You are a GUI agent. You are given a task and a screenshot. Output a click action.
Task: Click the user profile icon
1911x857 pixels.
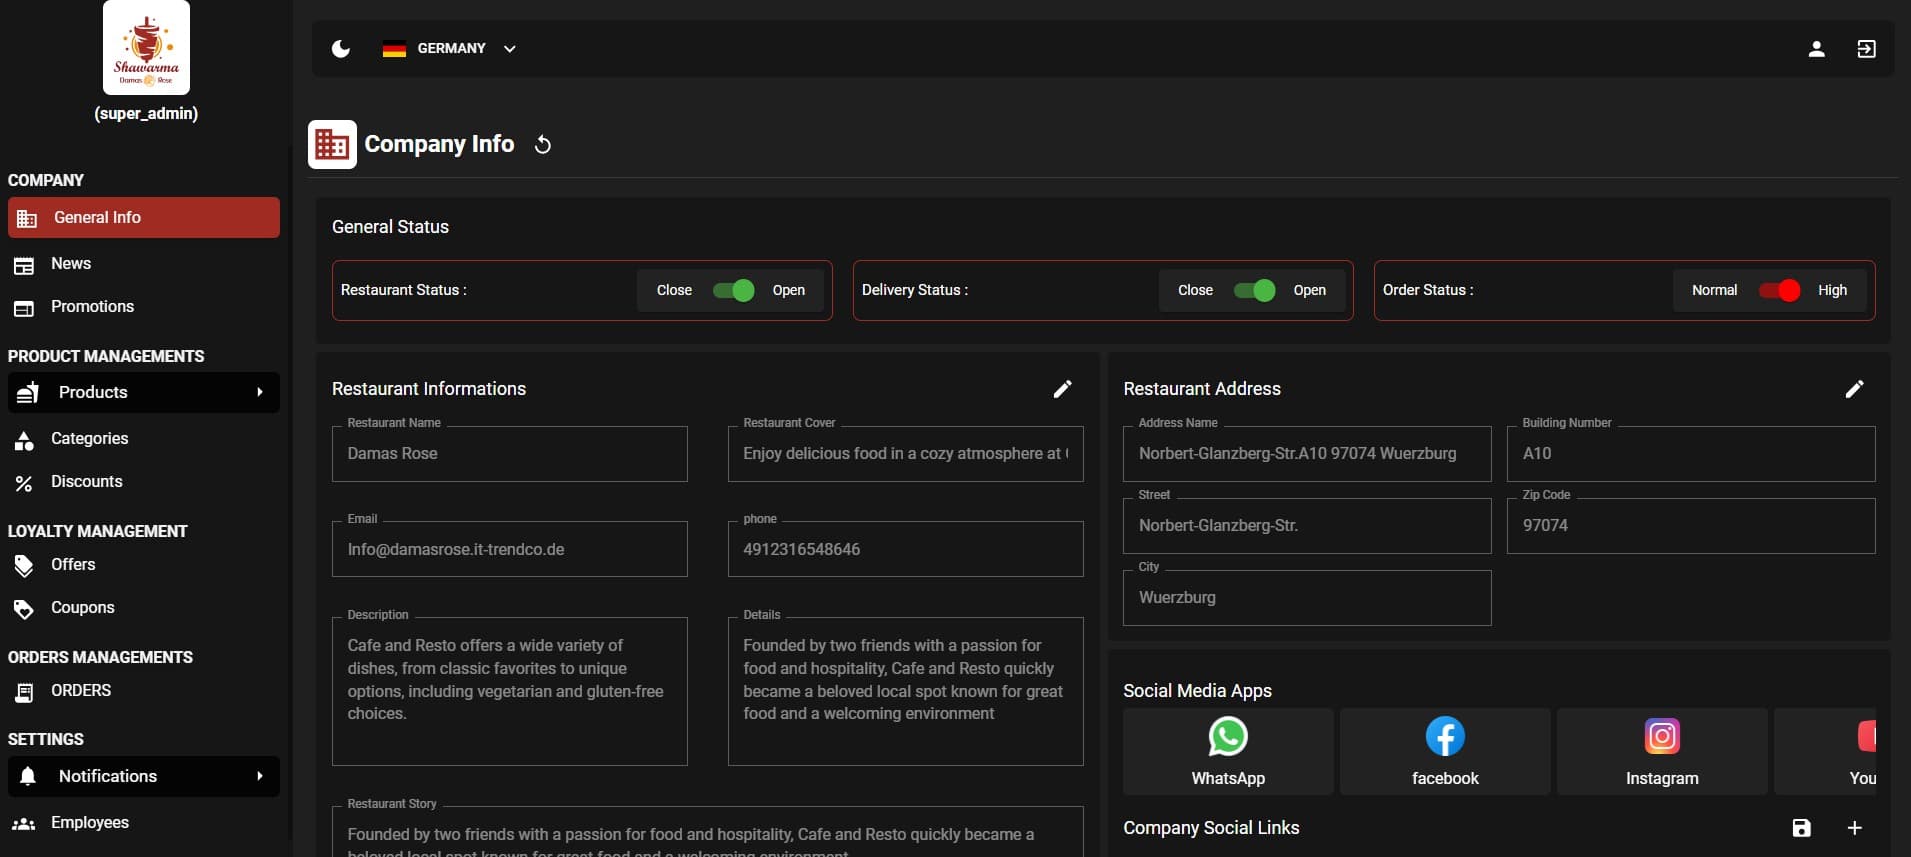click(1816, 49)
